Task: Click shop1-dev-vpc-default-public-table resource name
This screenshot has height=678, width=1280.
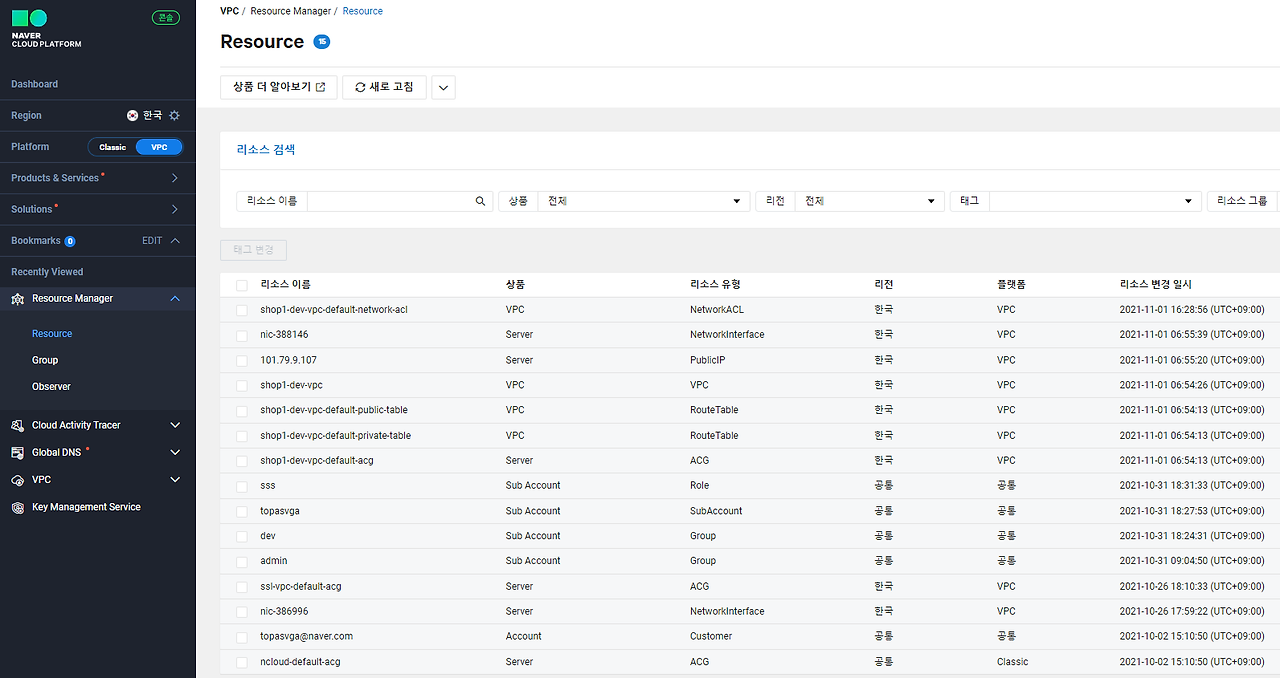Action: (334, 410)
